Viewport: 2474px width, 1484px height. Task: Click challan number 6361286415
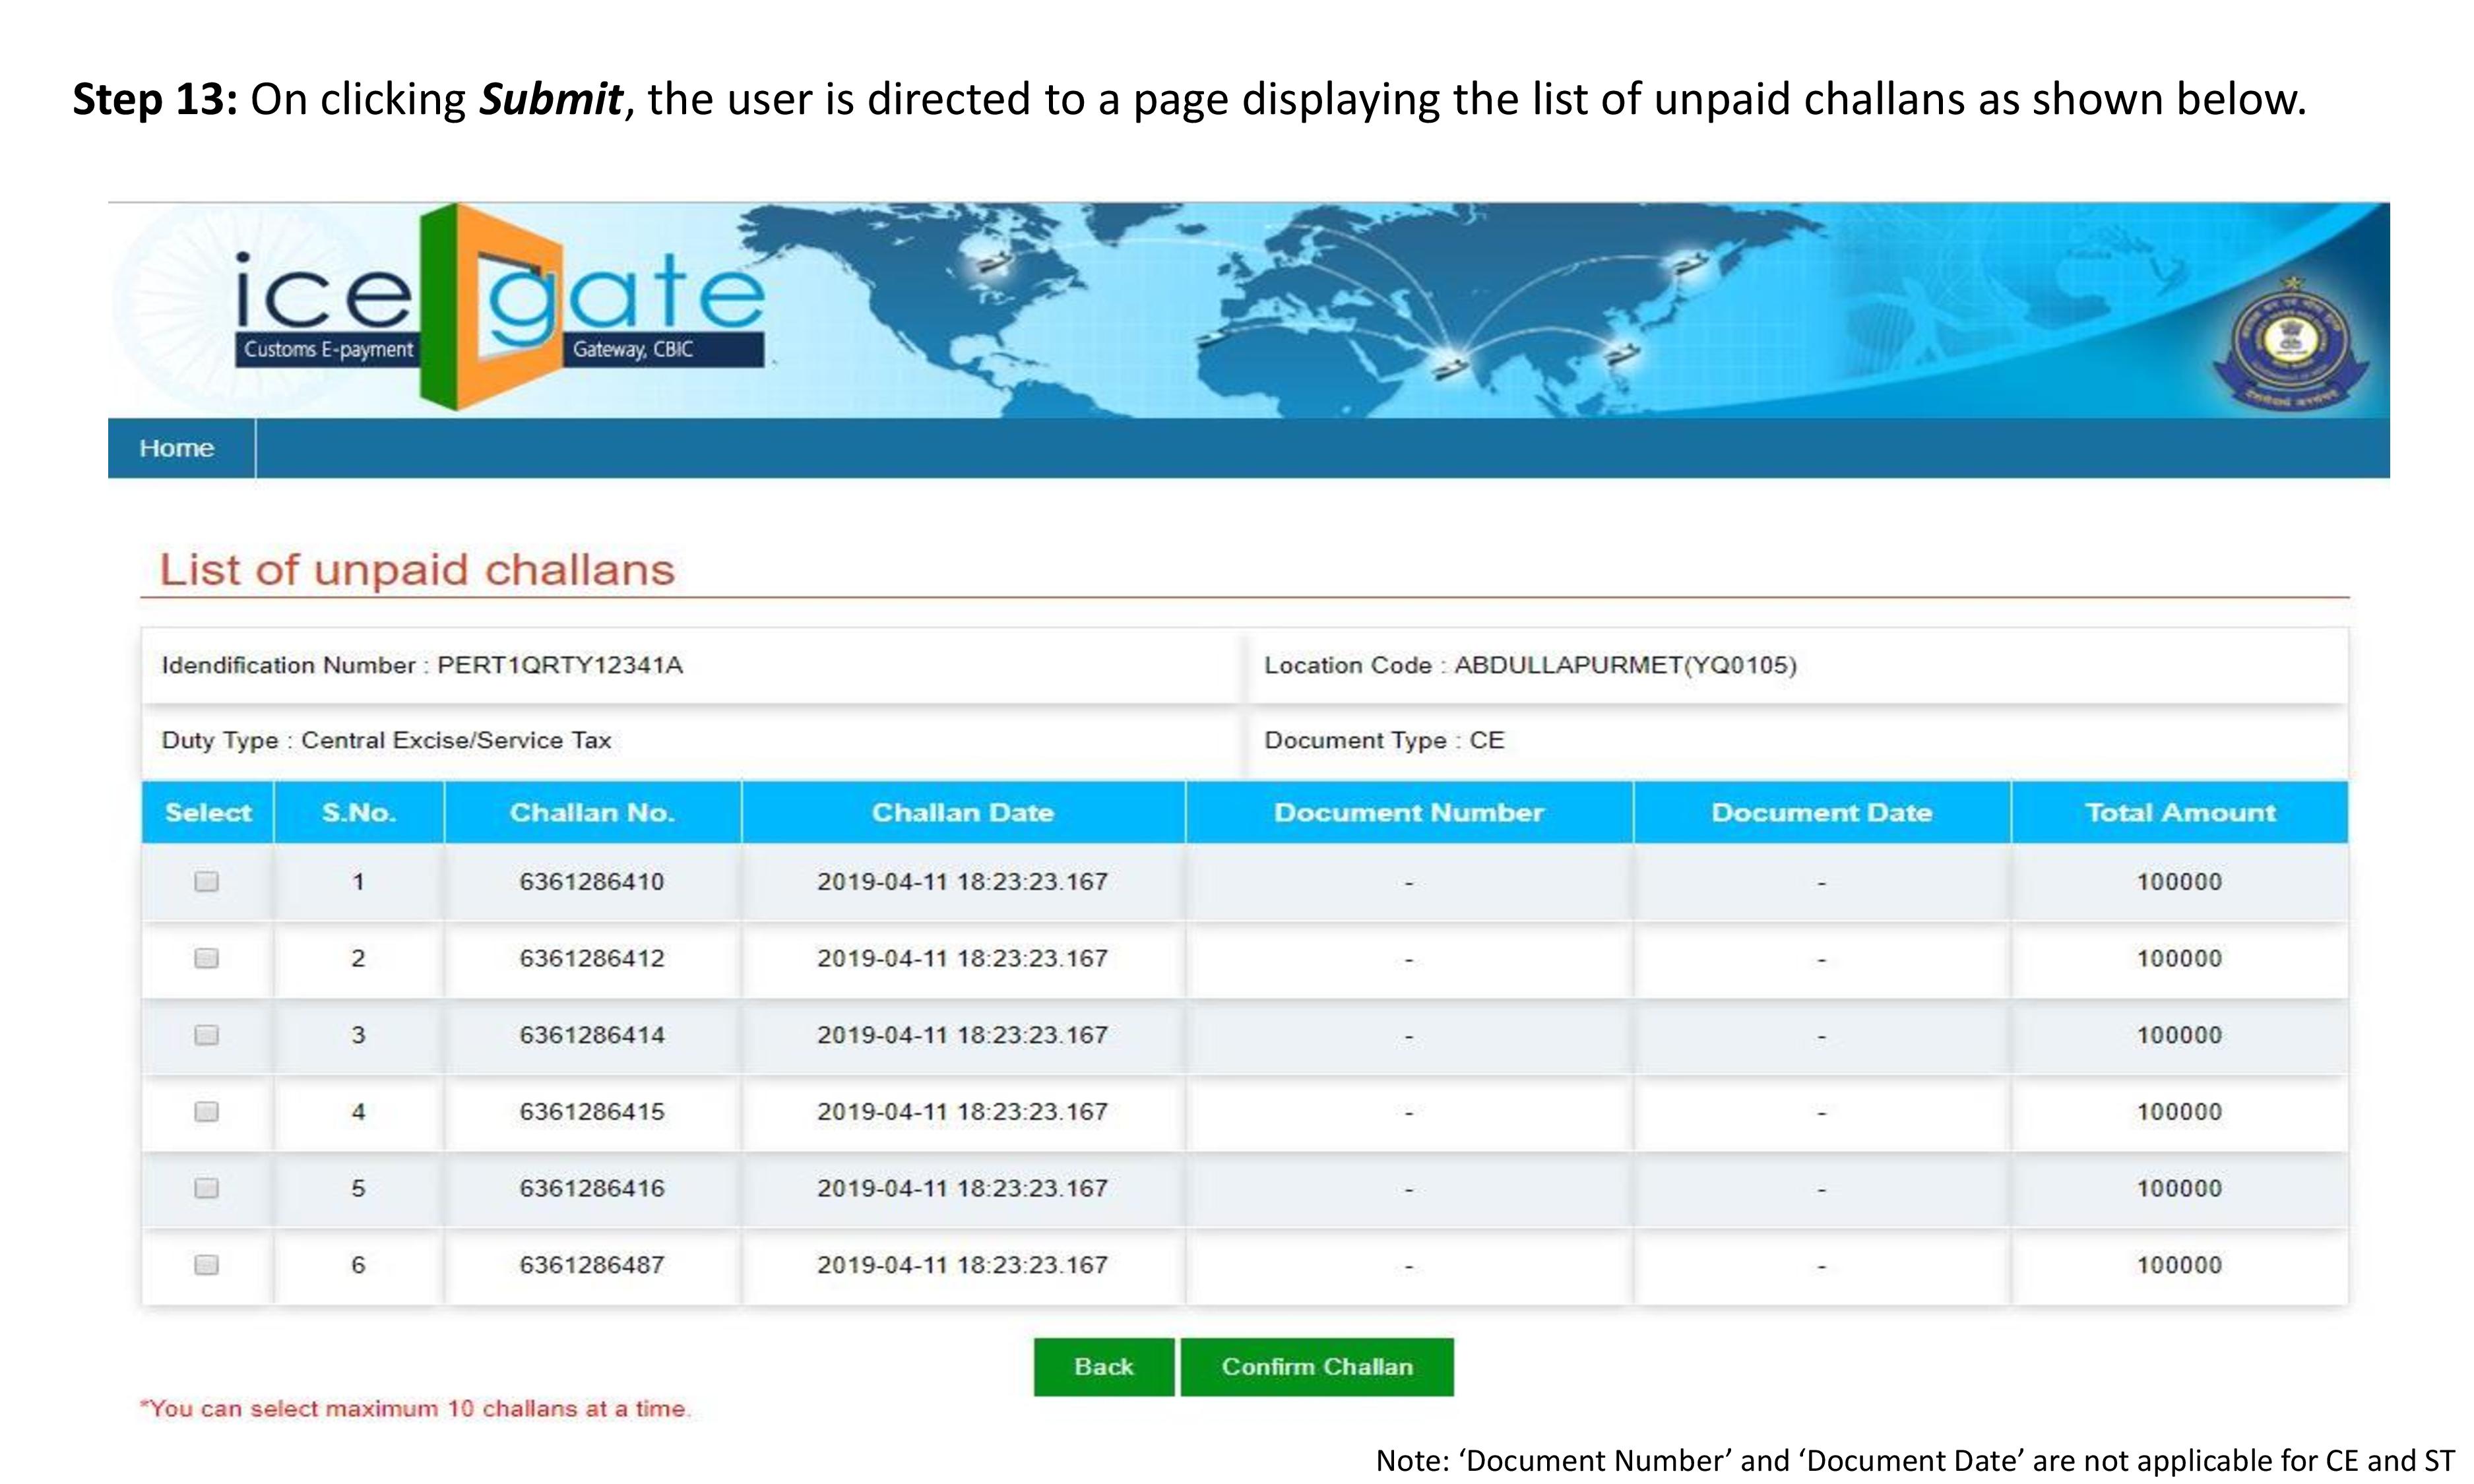point(592,1112)
